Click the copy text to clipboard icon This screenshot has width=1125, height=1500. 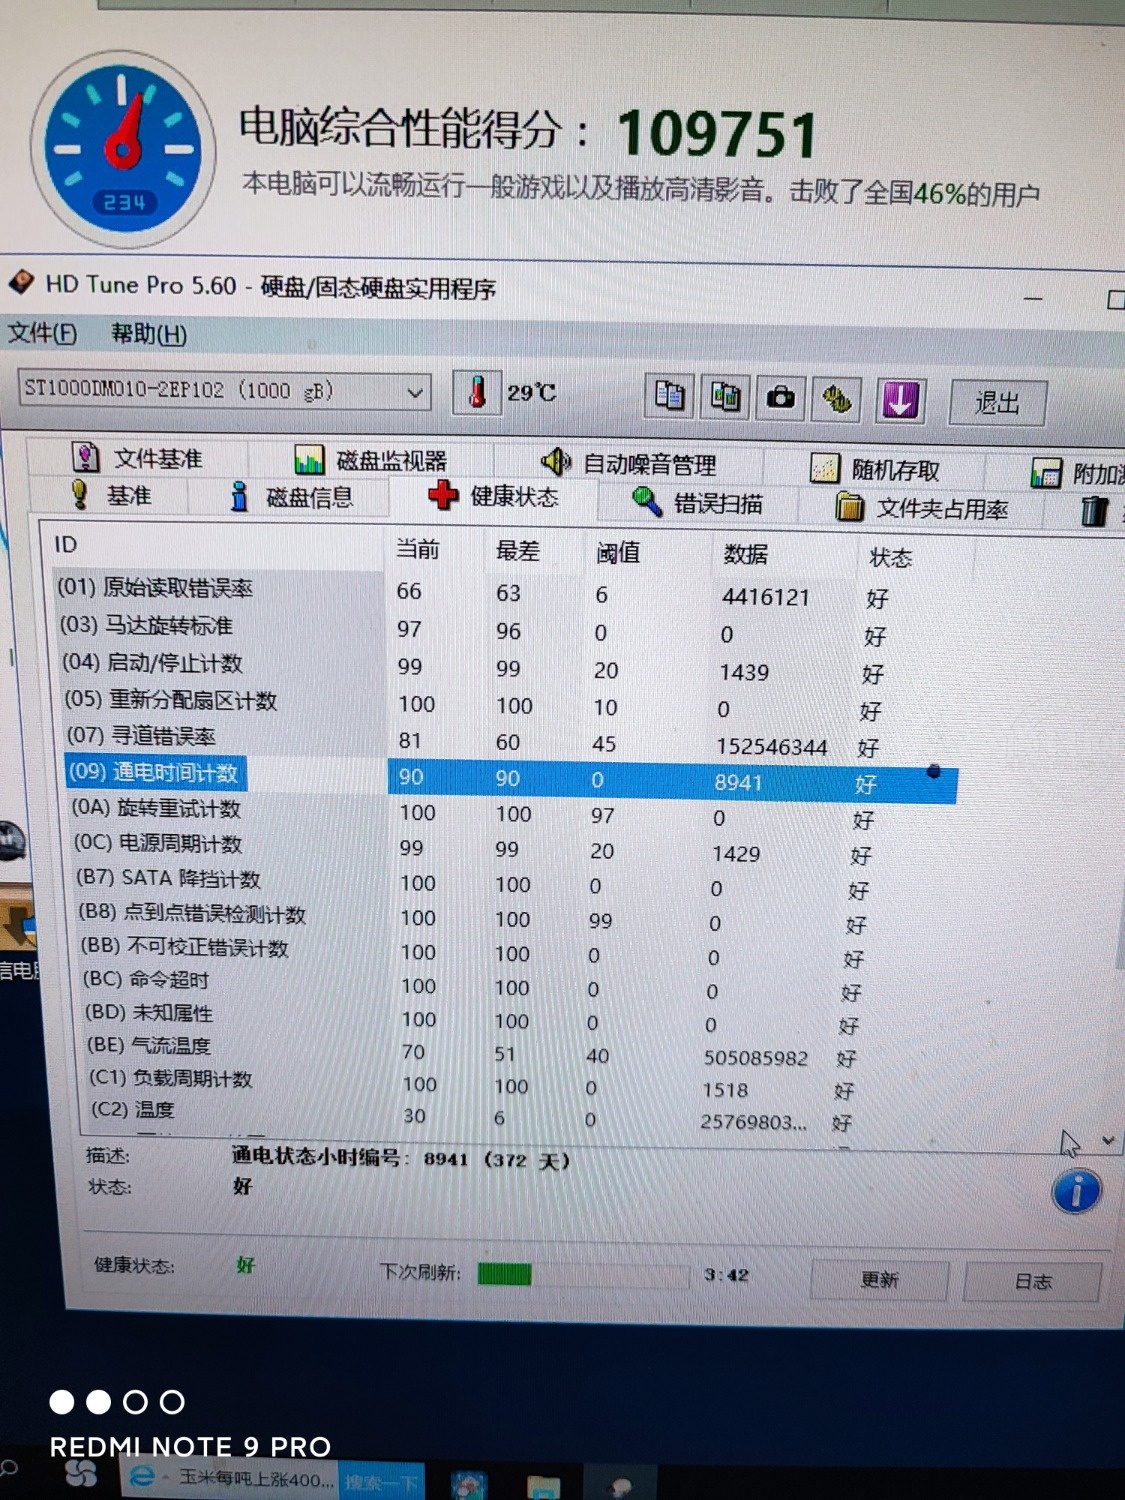[x=669, y=397]
